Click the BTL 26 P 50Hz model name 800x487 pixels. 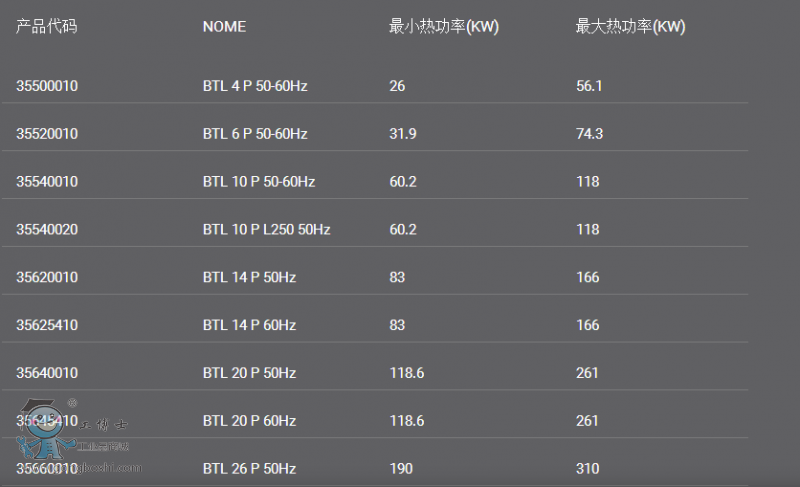[x=249, y=468]
